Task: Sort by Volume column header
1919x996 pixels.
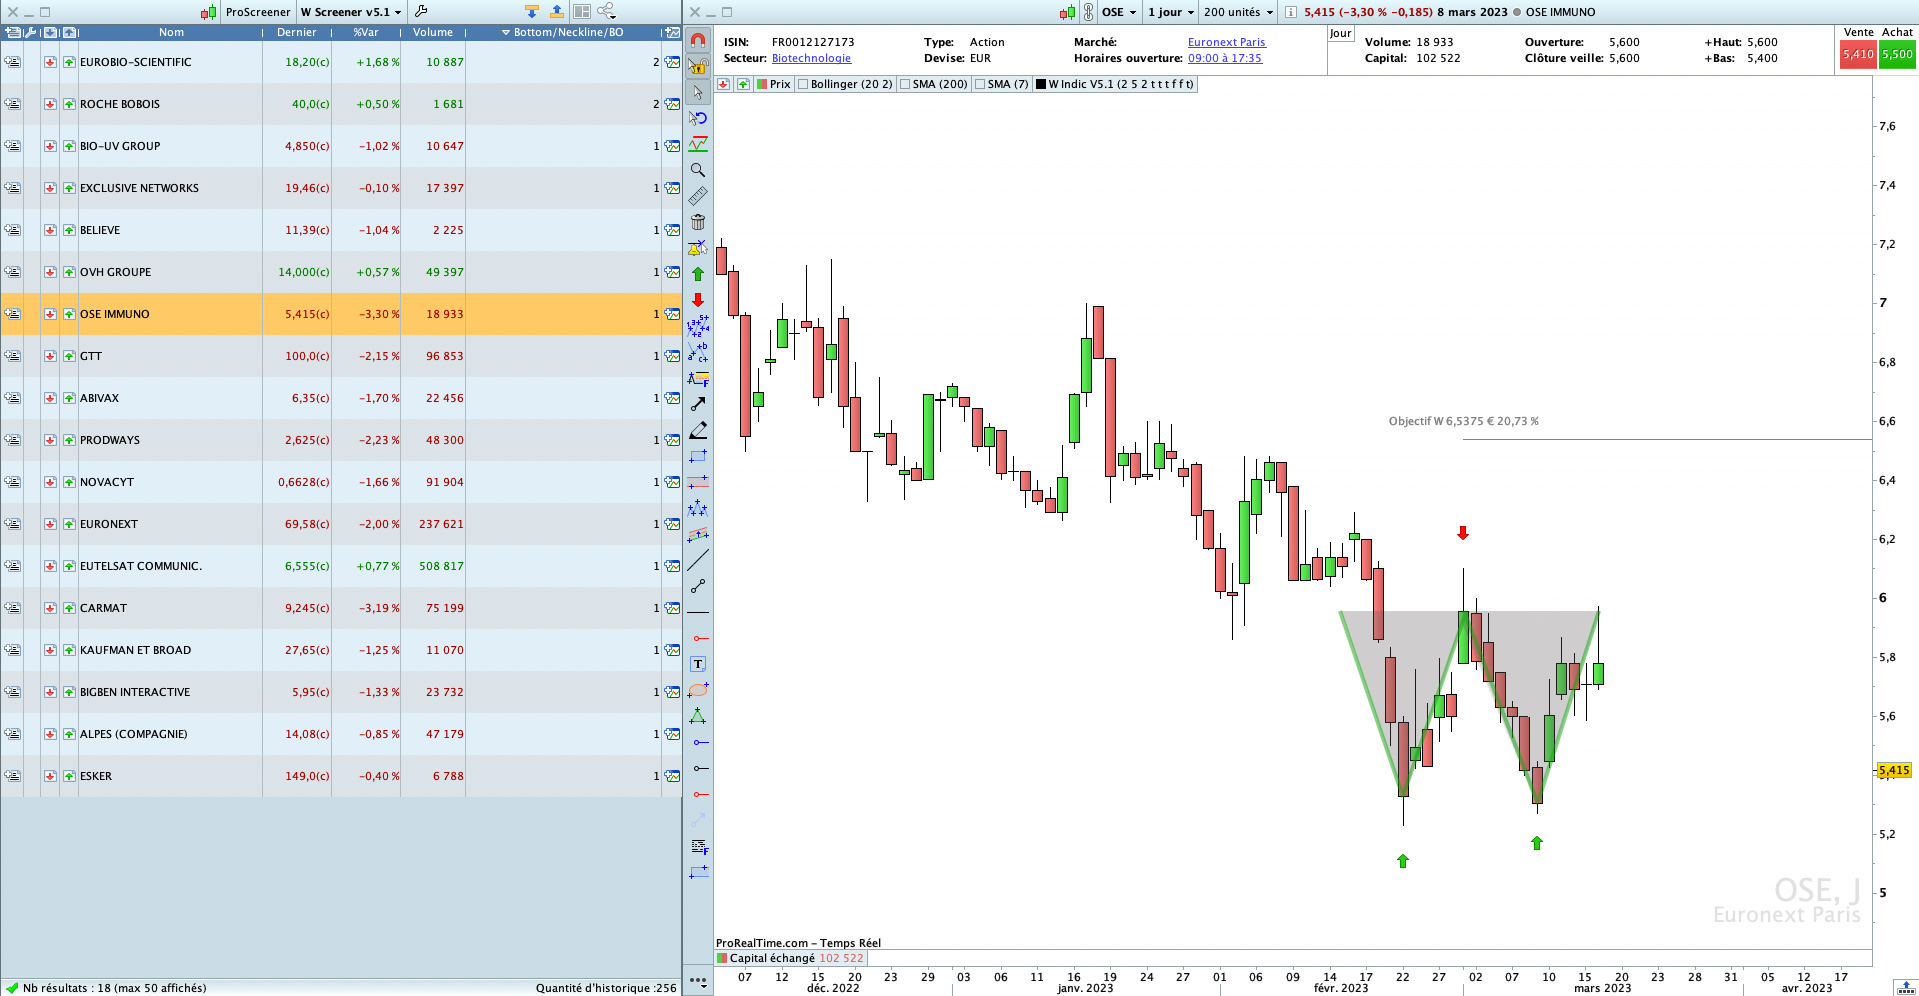Action: click(x=433, y=32)
